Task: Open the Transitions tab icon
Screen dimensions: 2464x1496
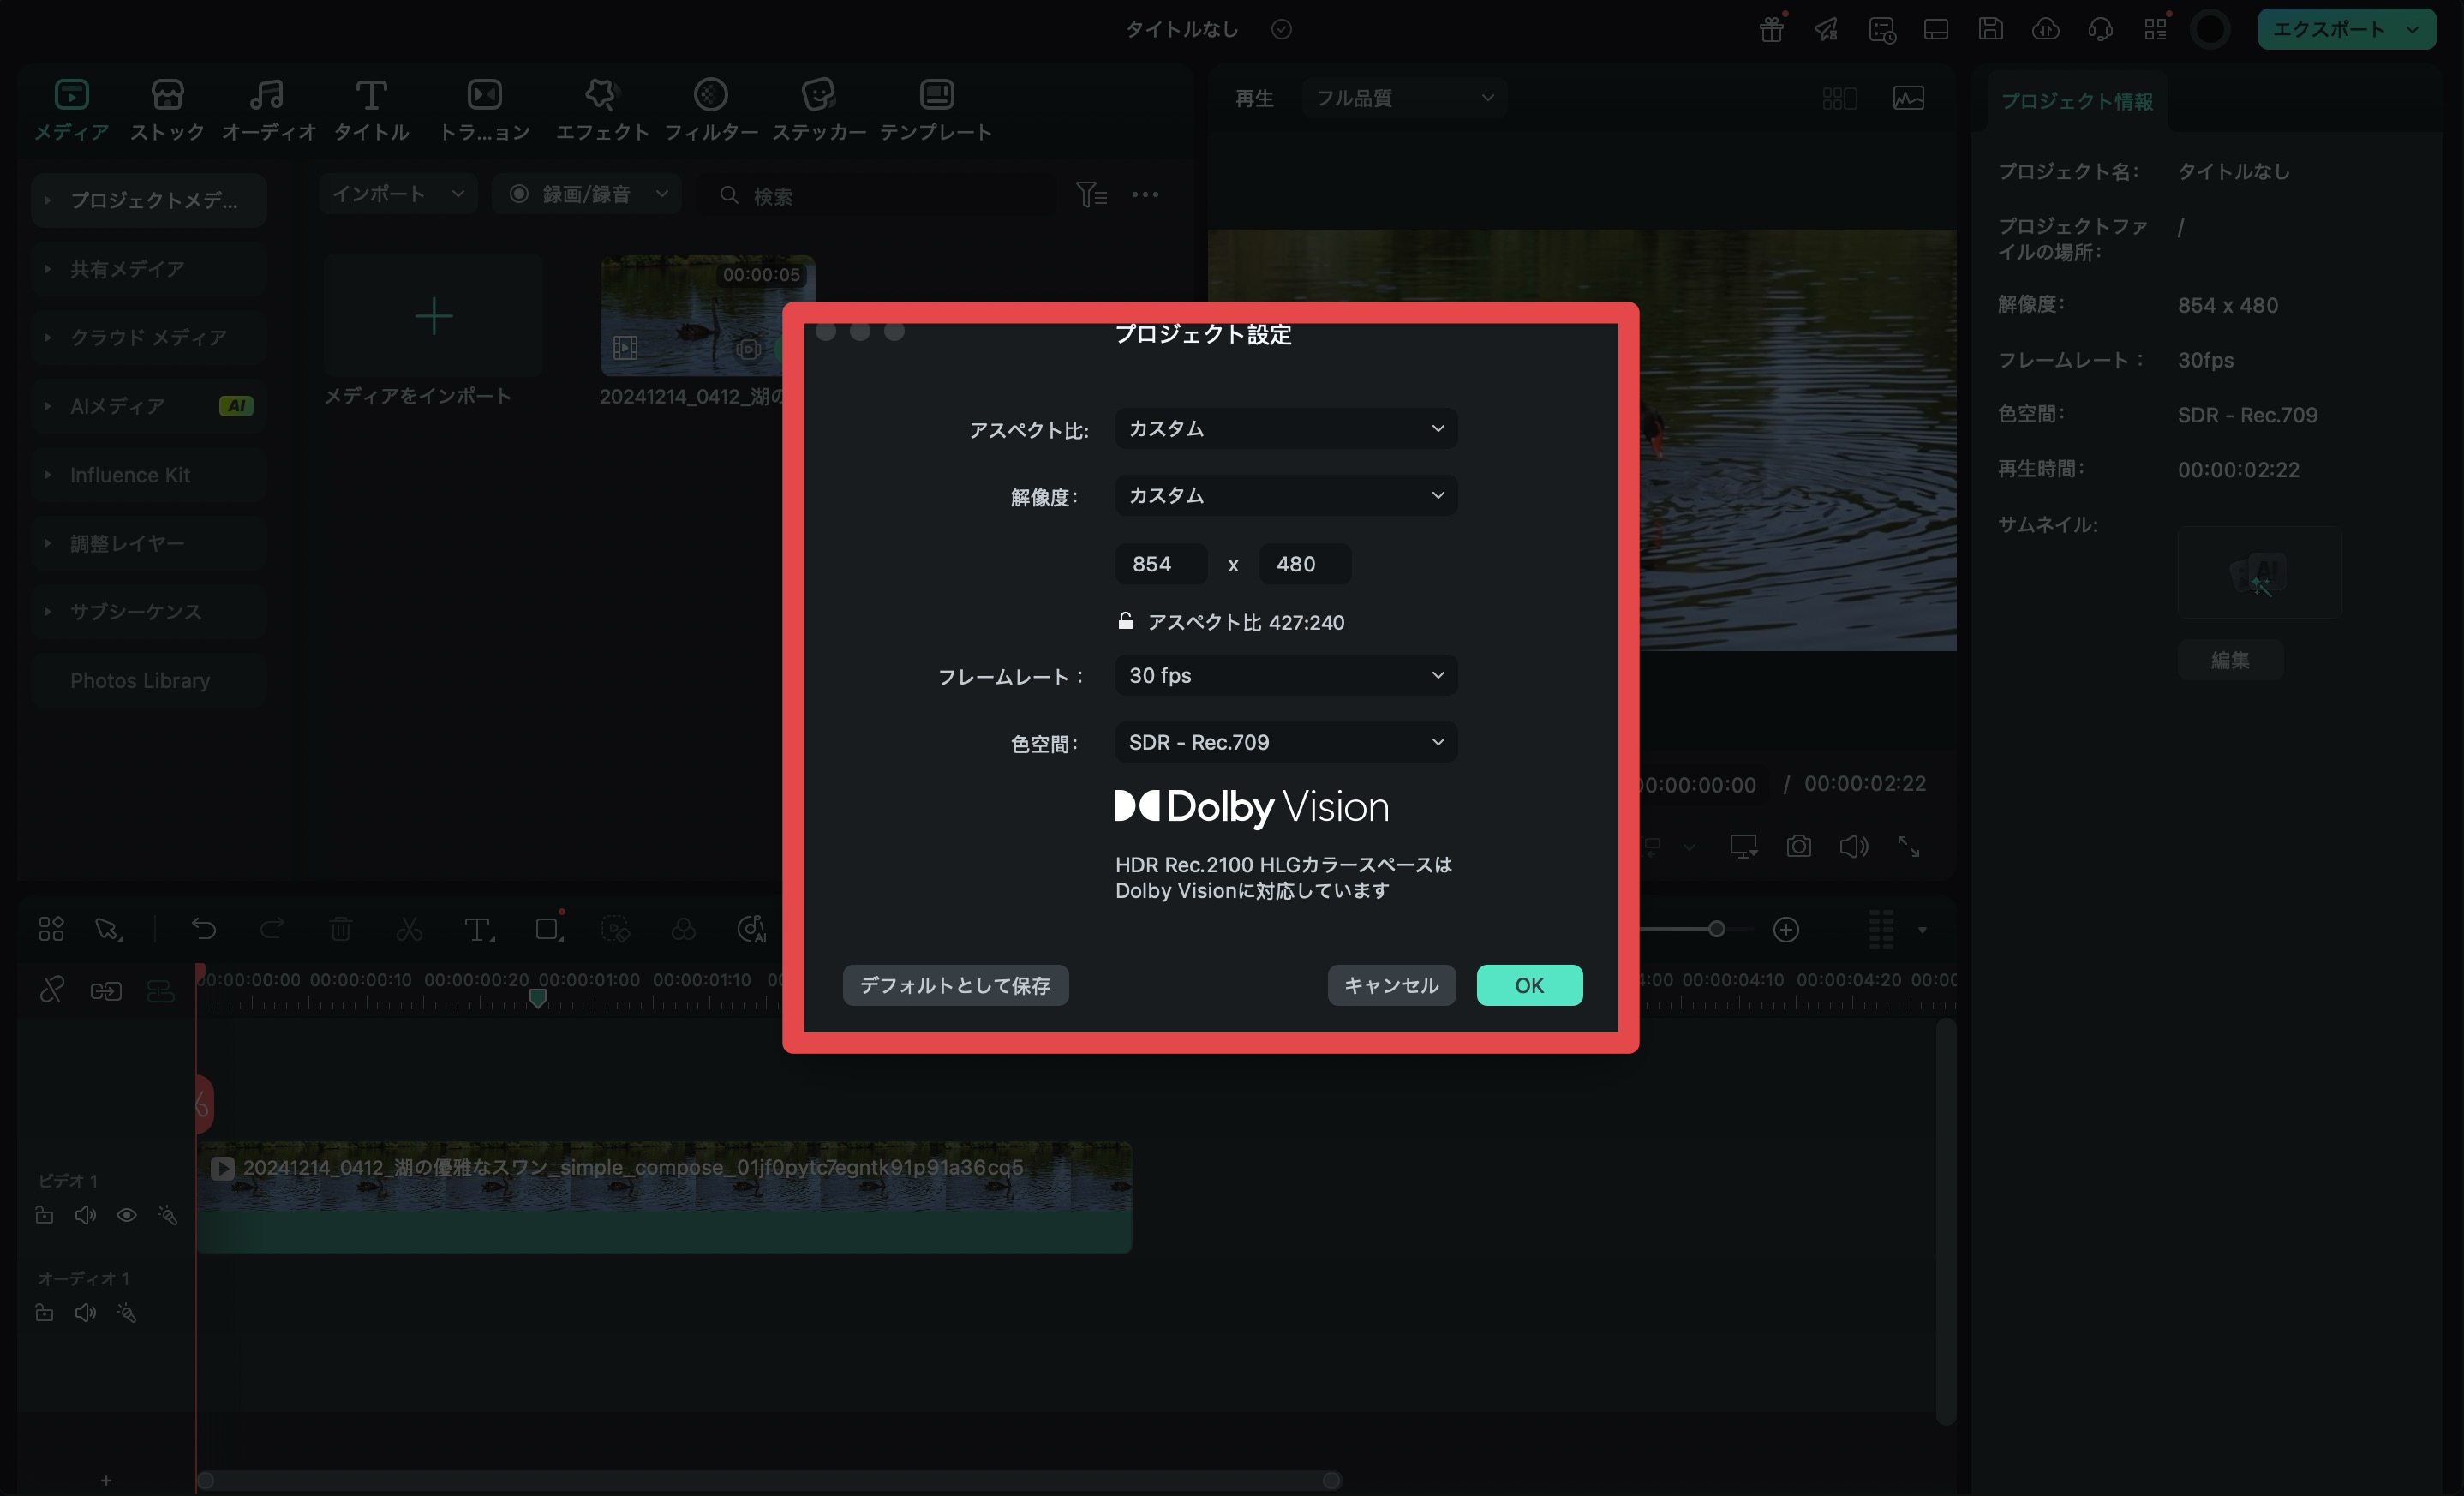Action: [485, 95]
